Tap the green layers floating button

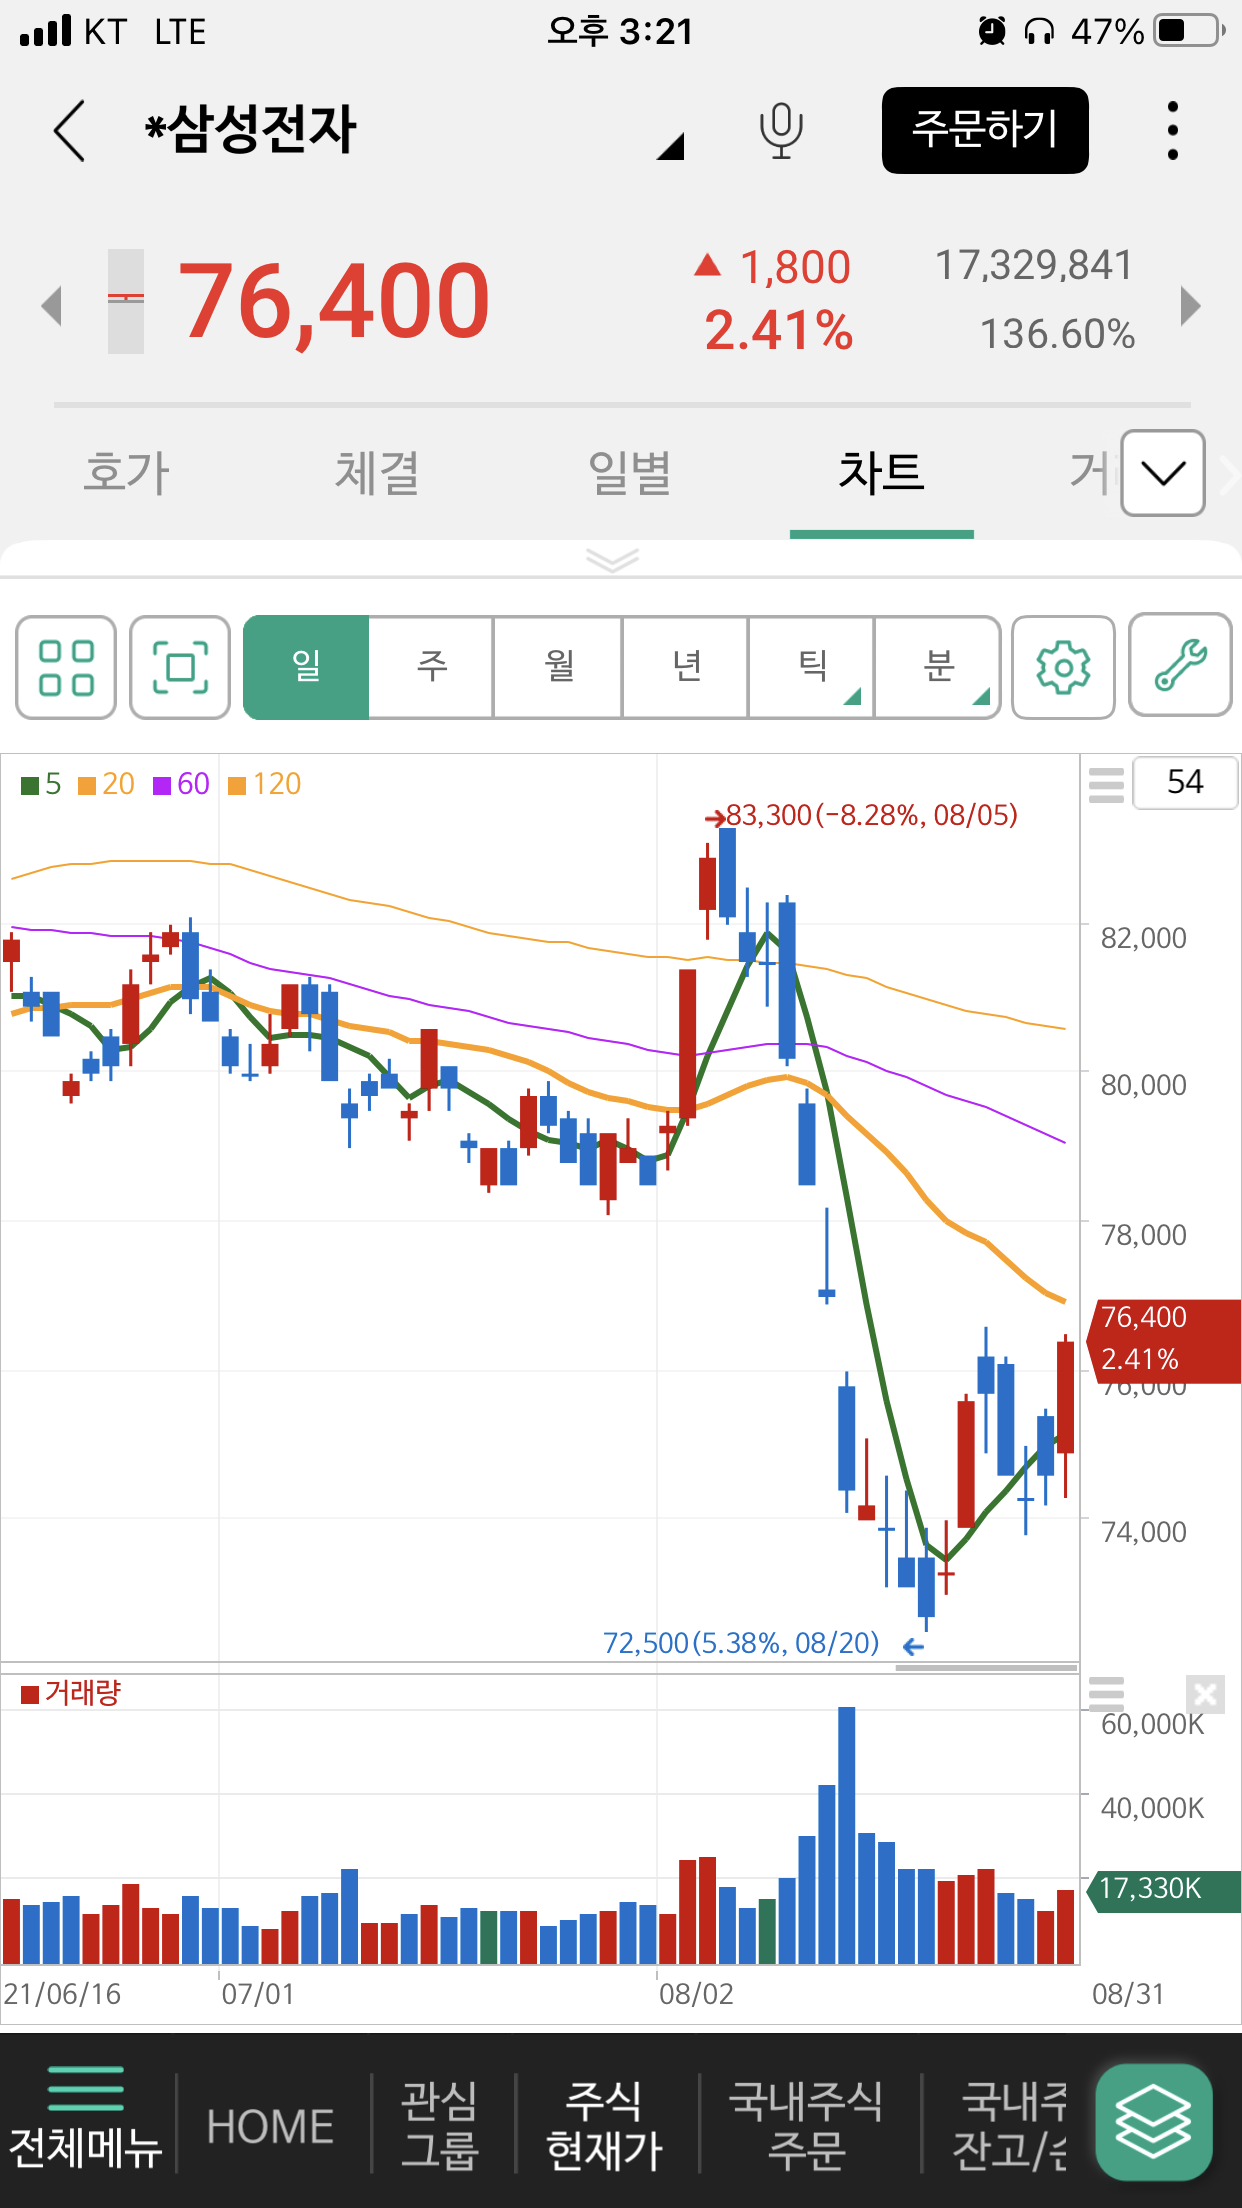click(x=1153, y=2122)
